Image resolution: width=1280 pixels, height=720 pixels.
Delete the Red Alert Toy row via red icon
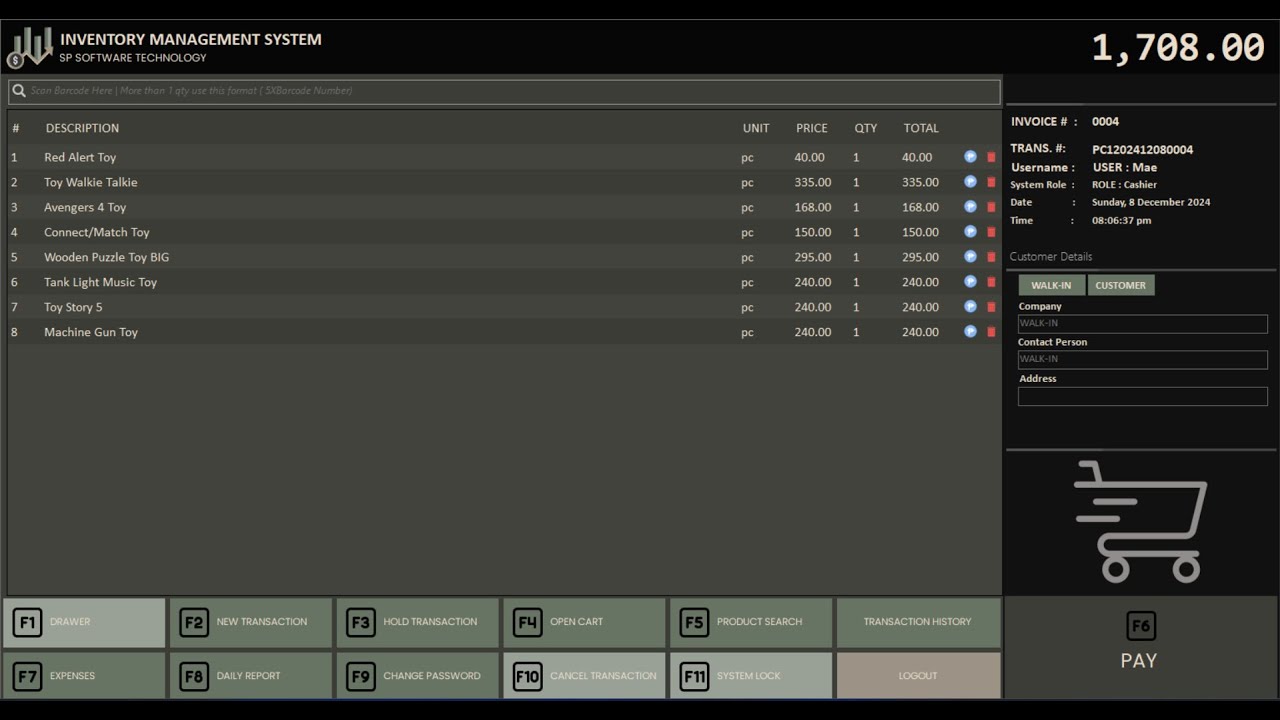[x=991, y=157]
